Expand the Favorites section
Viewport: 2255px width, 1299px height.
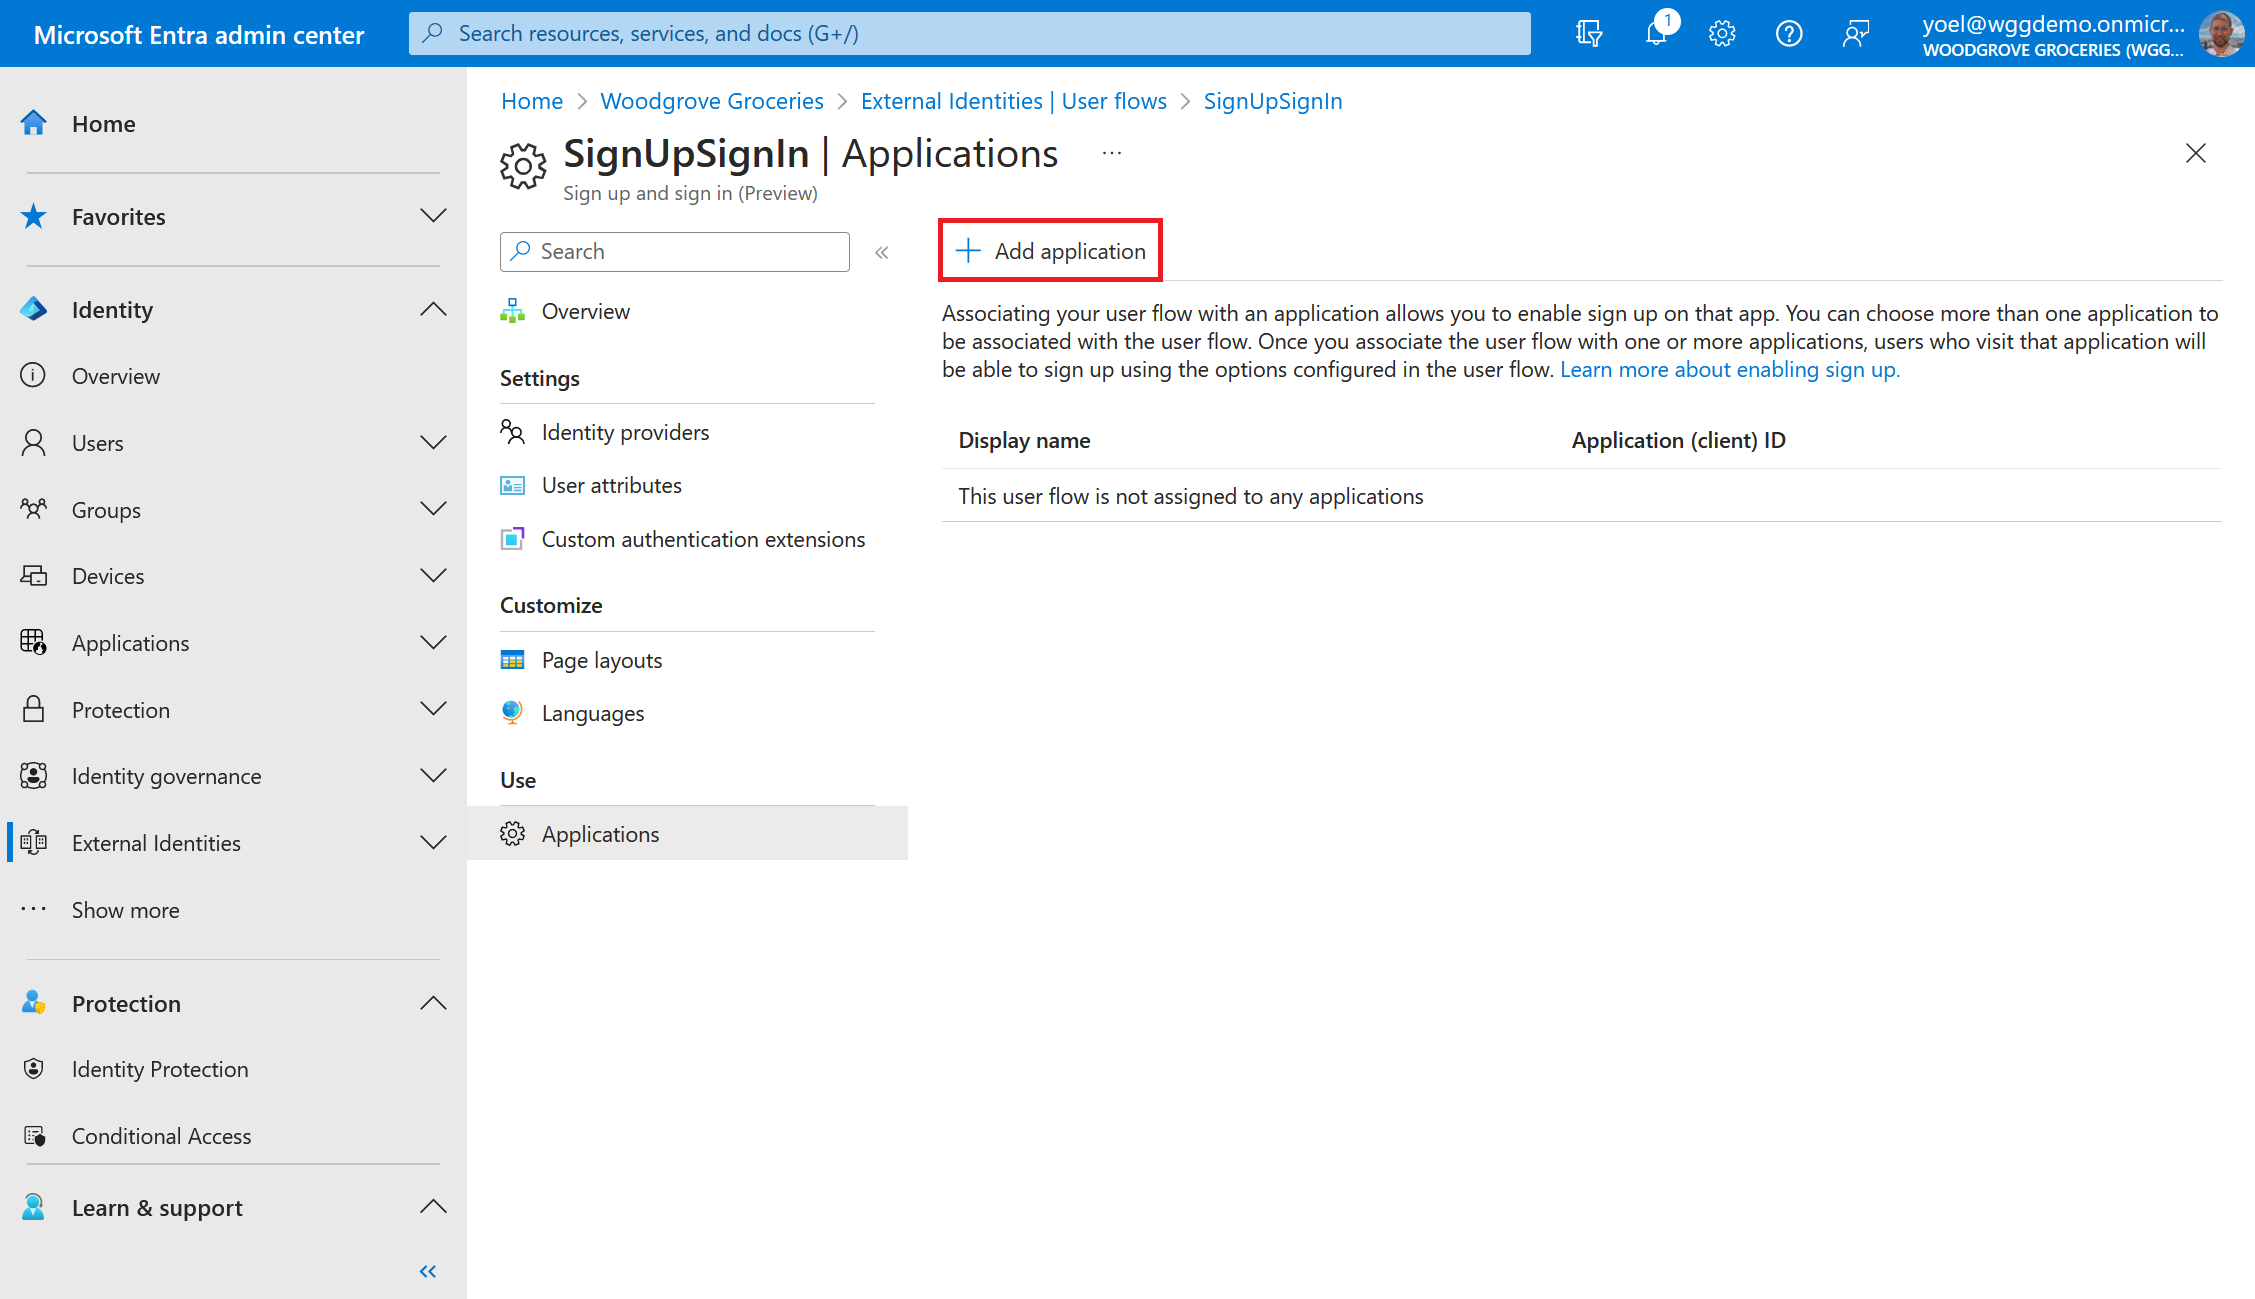[x=433, y=216]
